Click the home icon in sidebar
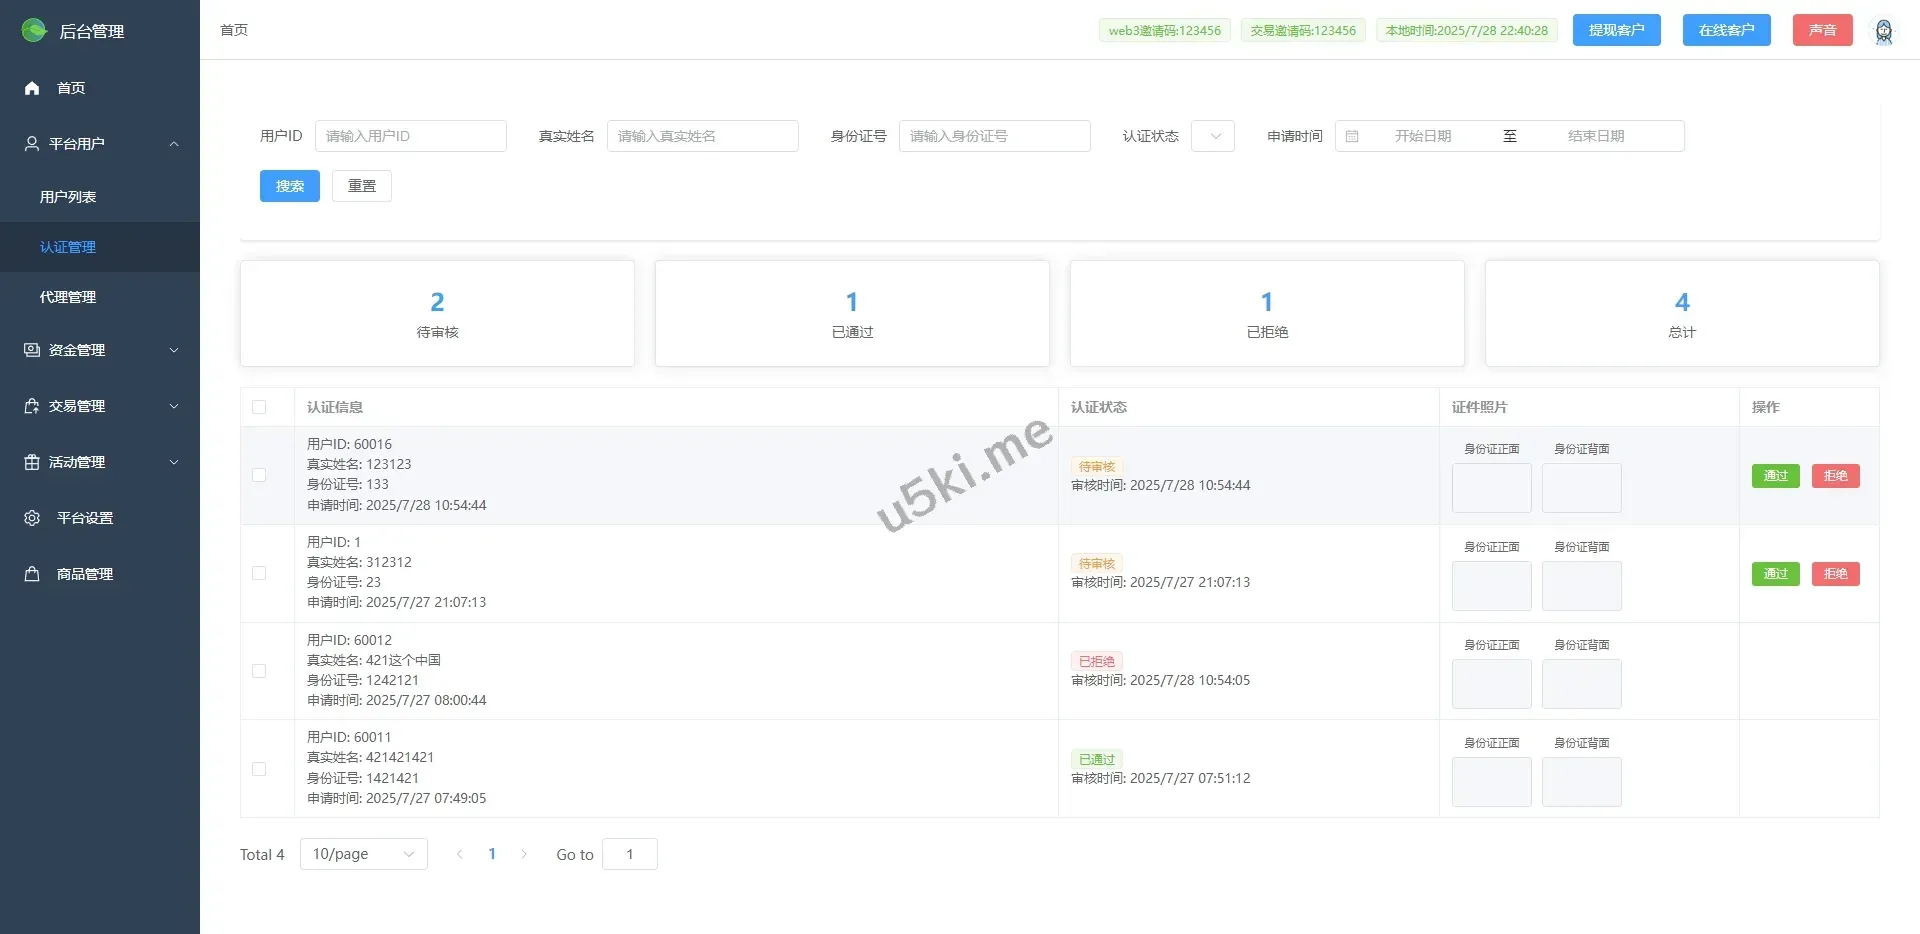The width and height of the screenshot is (1920, 934). 32,88
